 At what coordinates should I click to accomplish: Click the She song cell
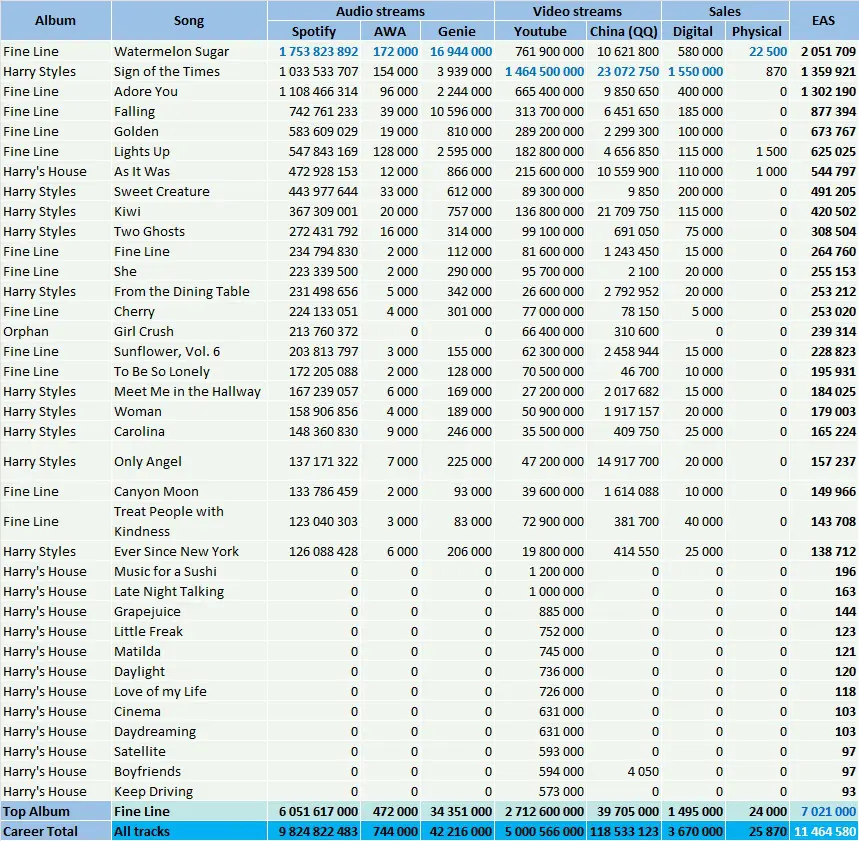[x=189, y=271]
